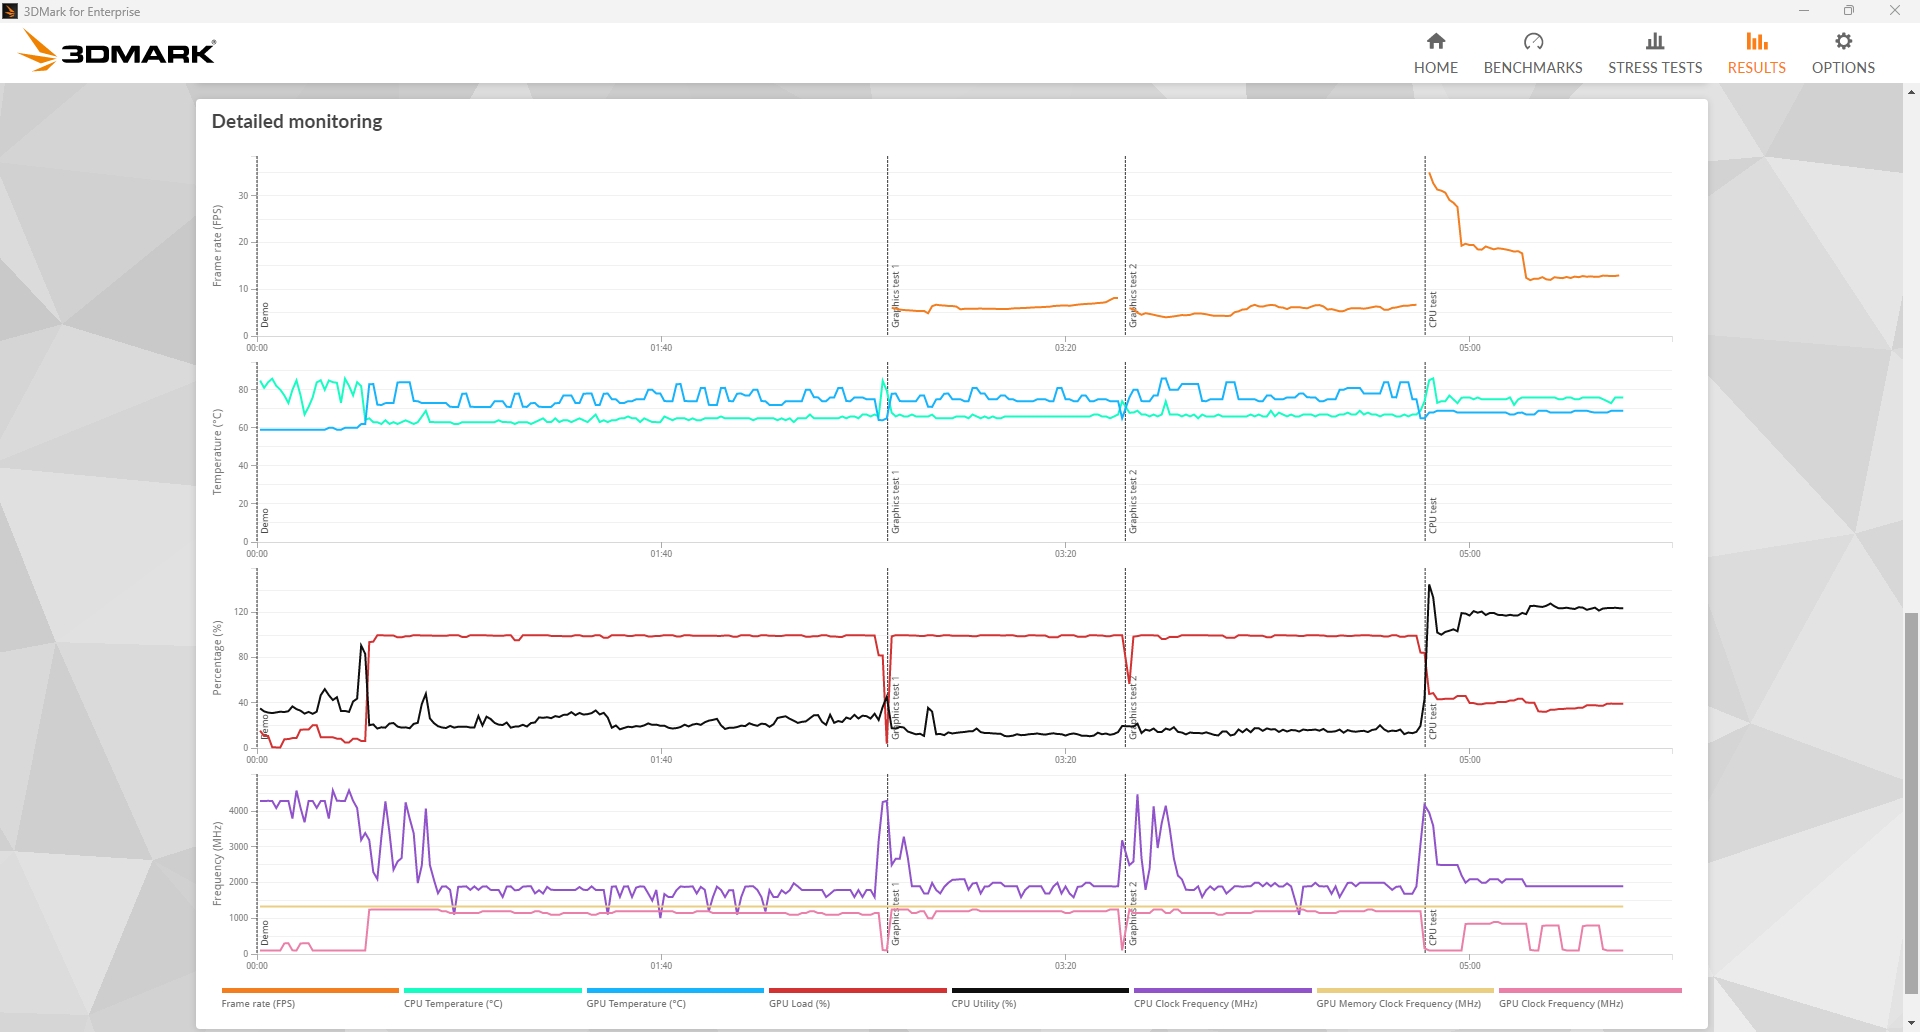This screenshot has height=1032, width=1920.
Task: Click the Frame rate (FPS) axis label
Action: click(217, 246)
